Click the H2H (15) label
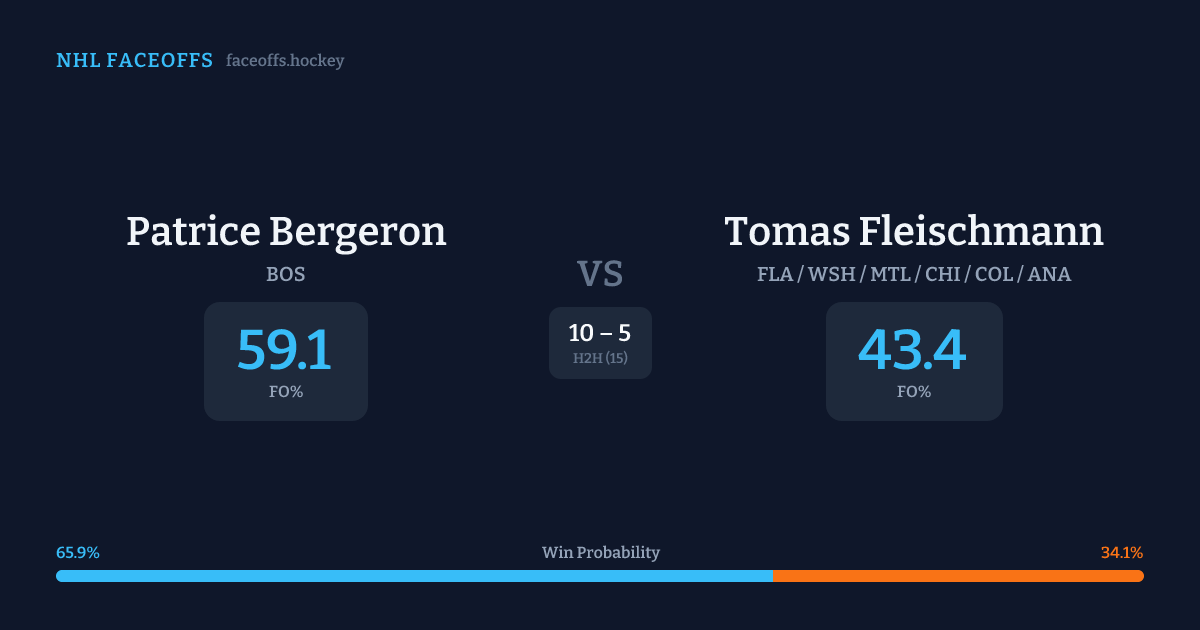 [x=600, y=358]
